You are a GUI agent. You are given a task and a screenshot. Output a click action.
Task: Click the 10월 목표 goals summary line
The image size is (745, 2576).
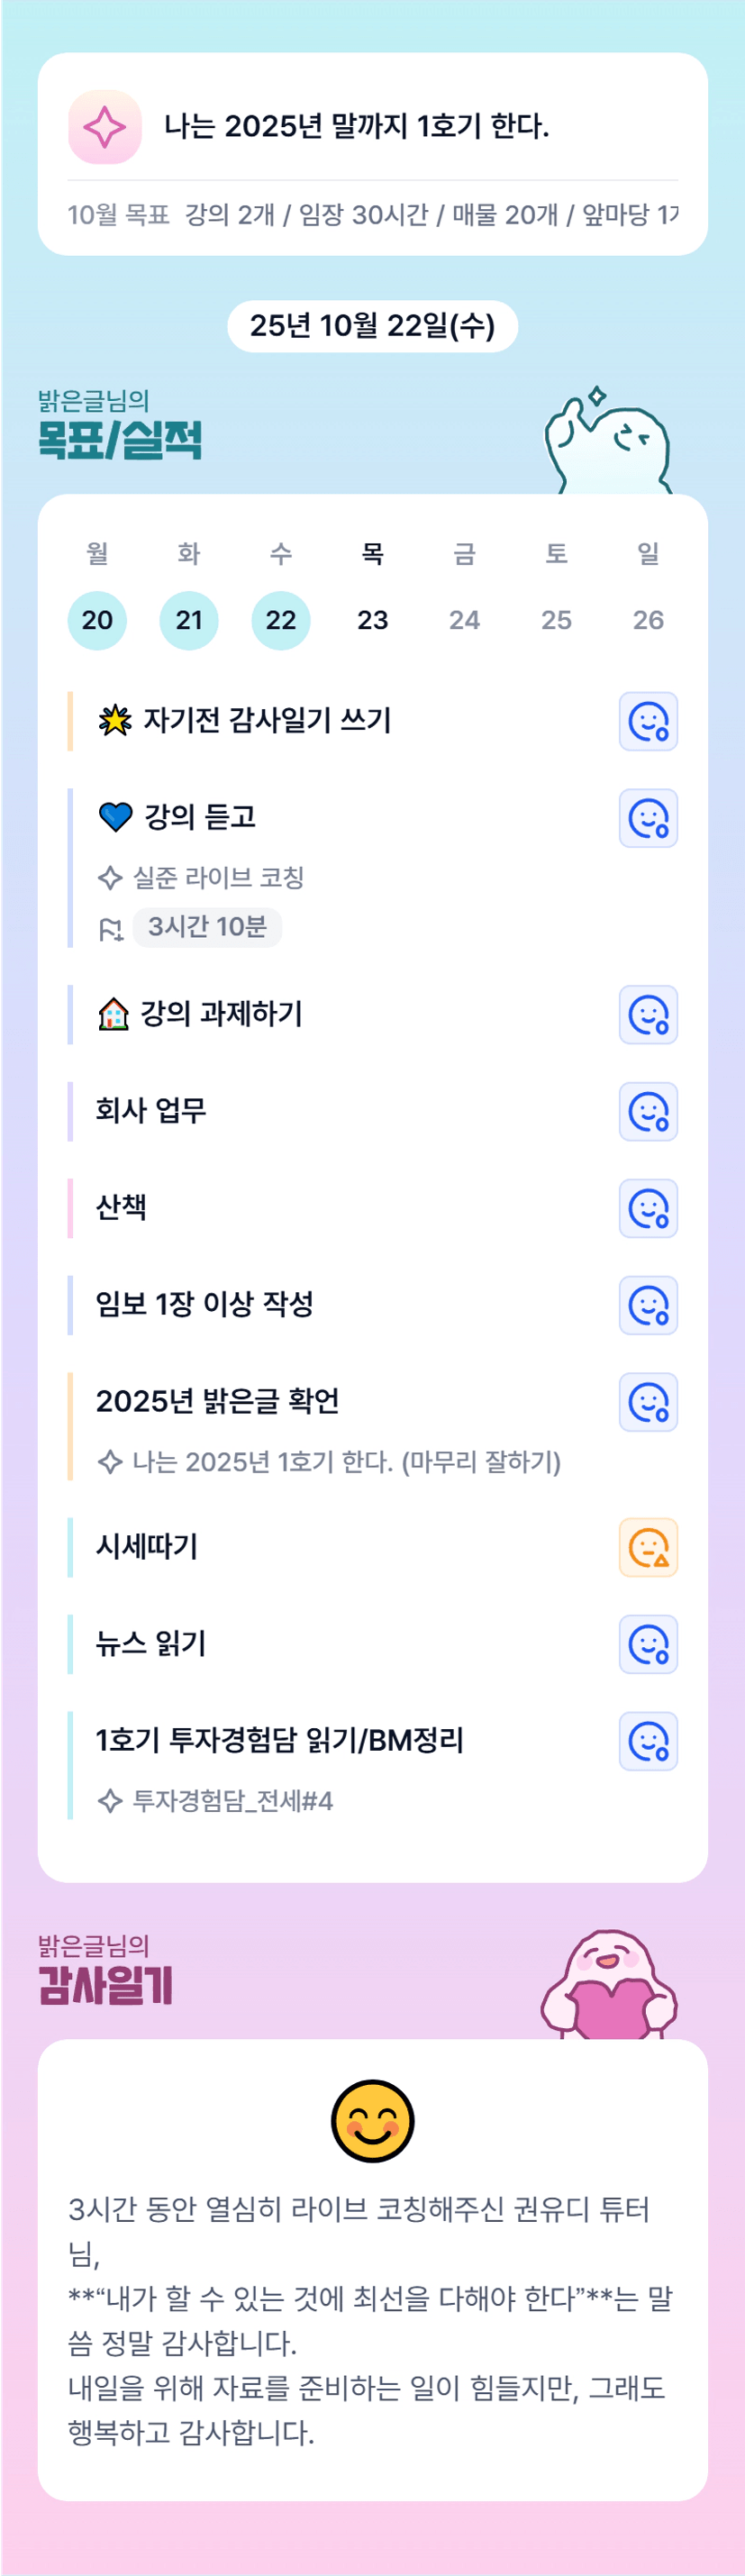372,215
